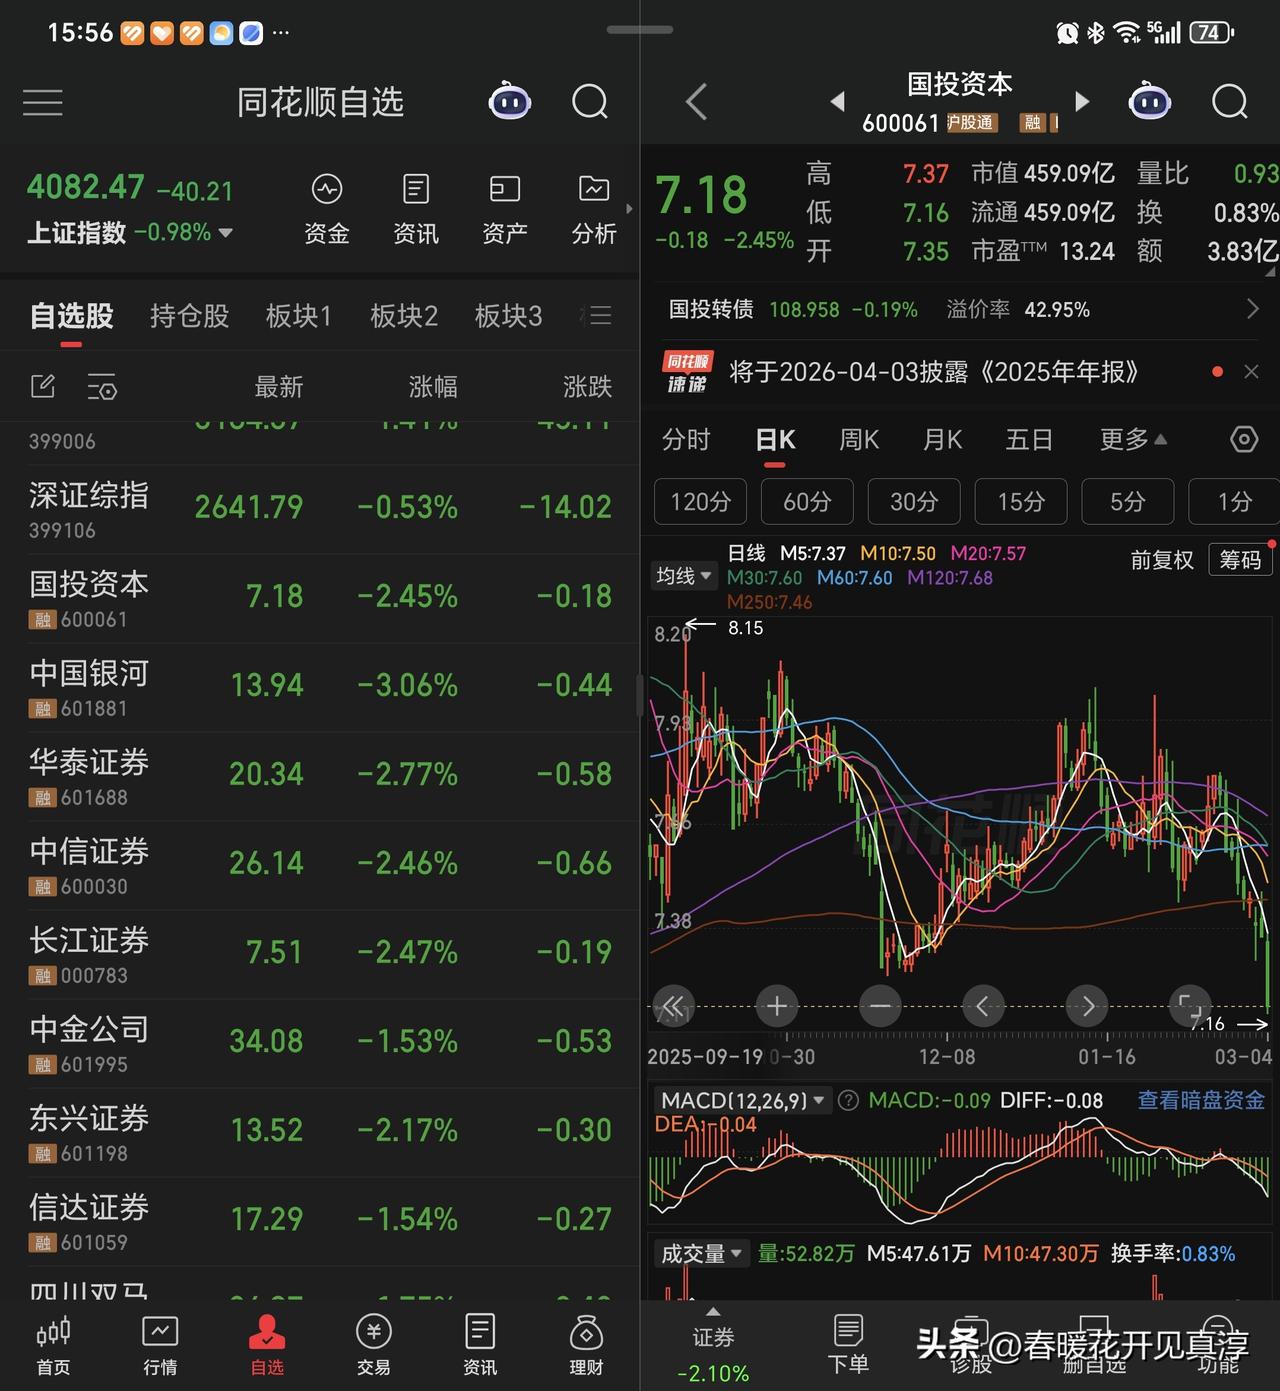The height and width of the screenshot is (1391, 1280).
Task: Choose the 30分 period button
Action: (x=914, y=501)
